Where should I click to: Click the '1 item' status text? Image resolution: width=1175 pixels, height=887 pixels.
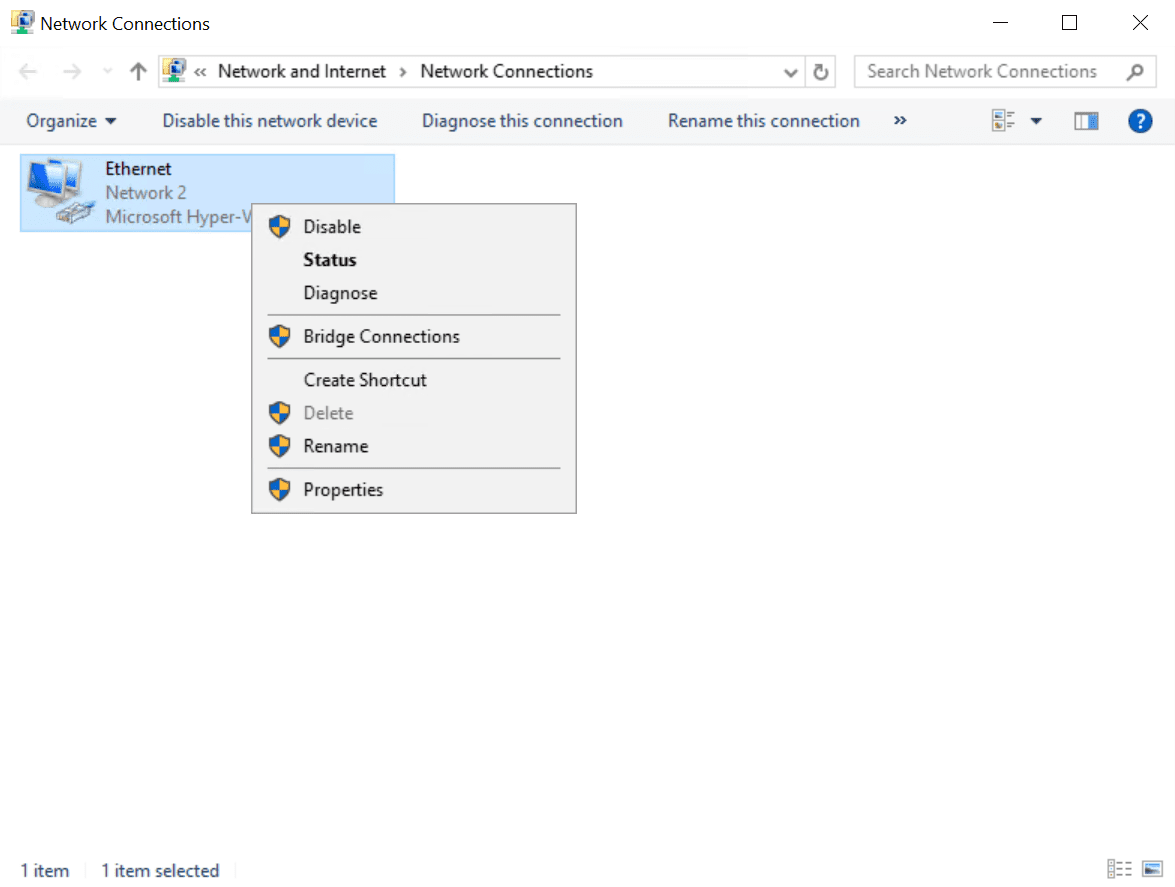tap(45, 871)
